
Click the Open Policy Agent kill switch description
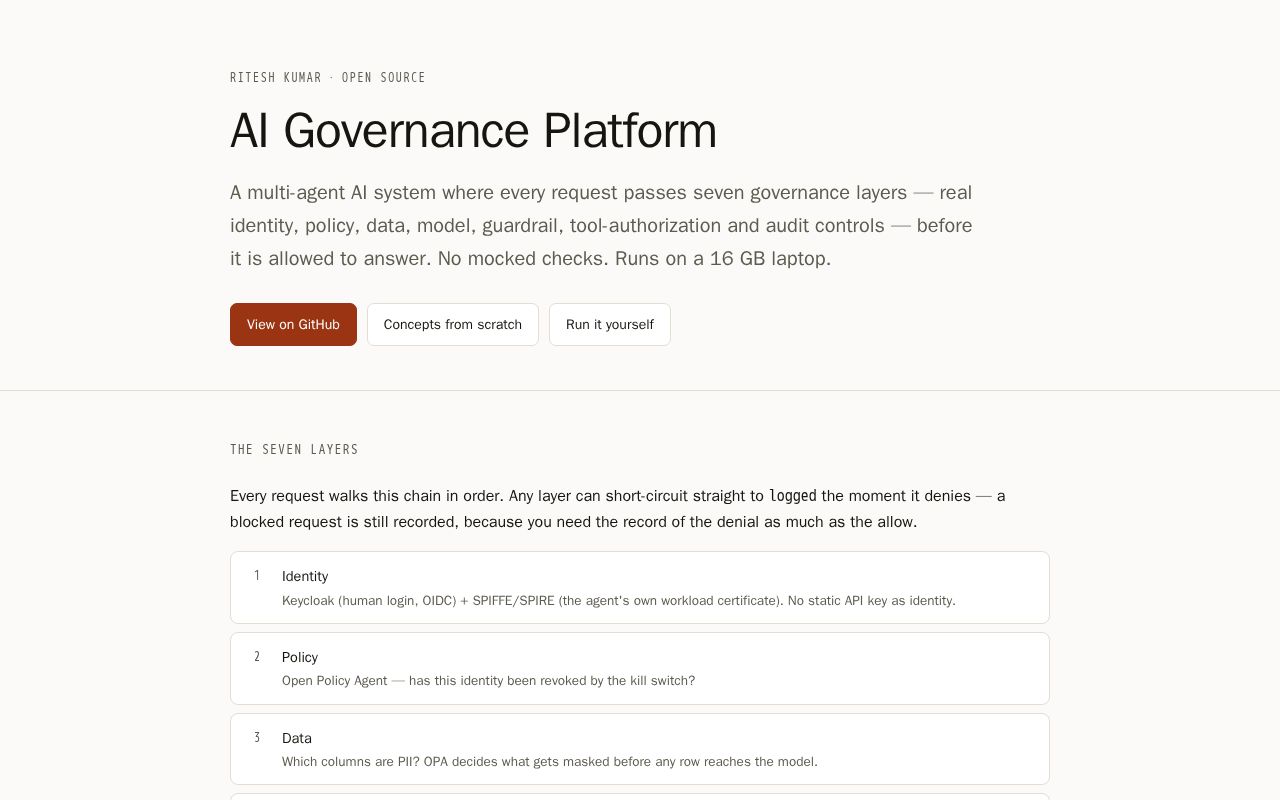pyautogui.click(x=488, y=681)
